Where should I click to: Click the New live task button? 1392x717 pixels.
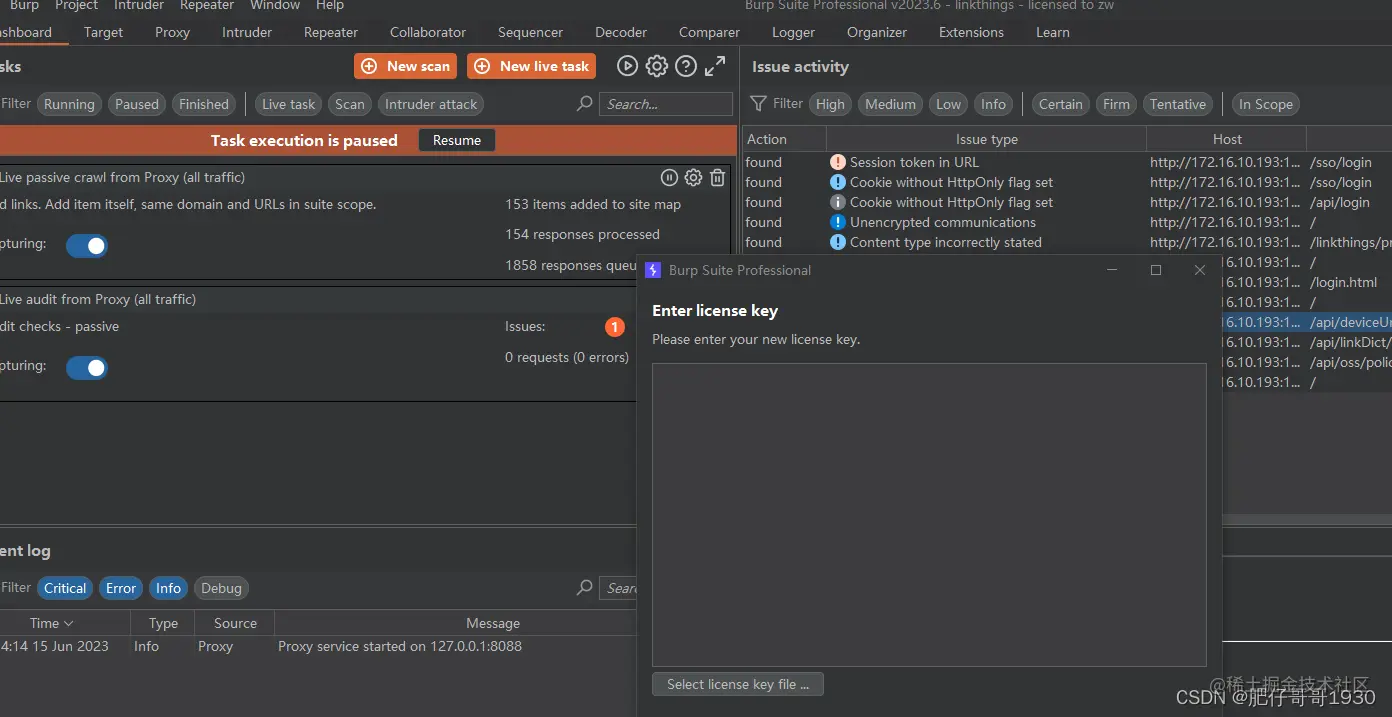click(532, 66)
